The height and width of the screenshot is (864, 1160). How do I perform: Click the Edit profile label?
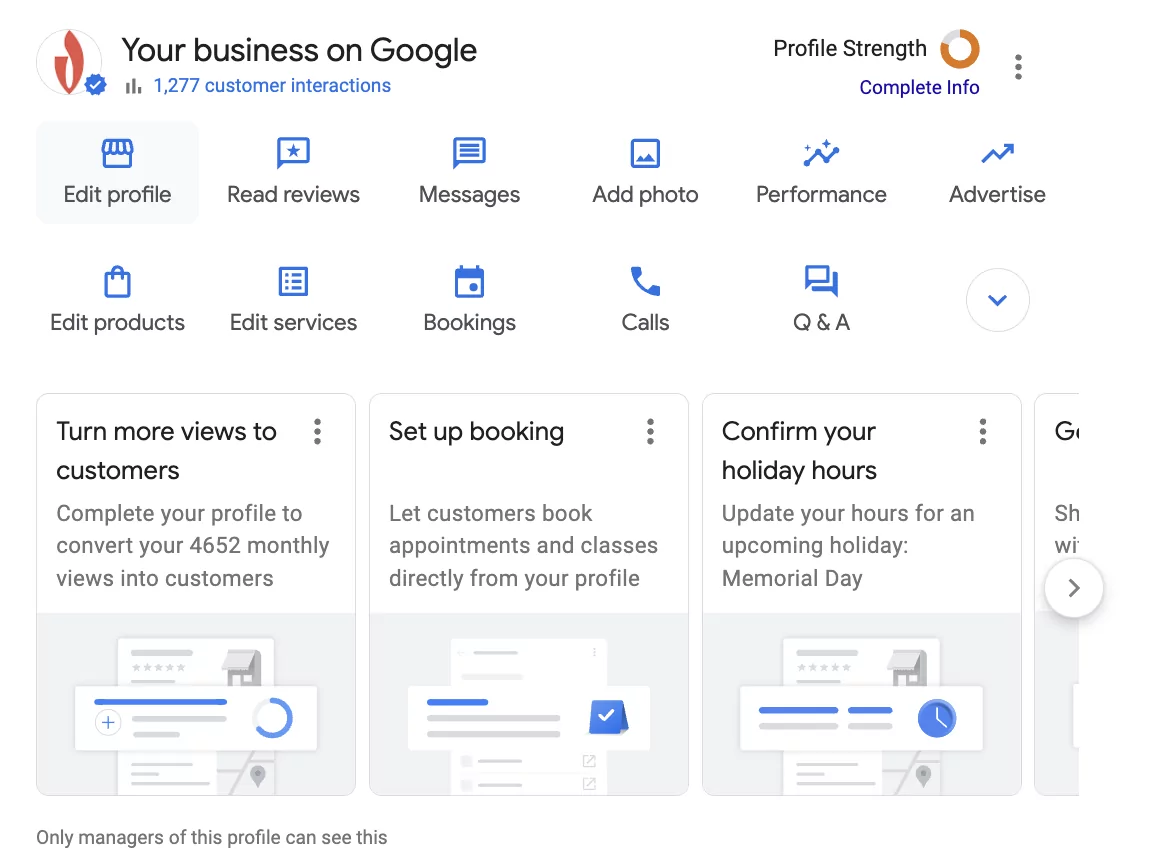[x=117, y=195]
